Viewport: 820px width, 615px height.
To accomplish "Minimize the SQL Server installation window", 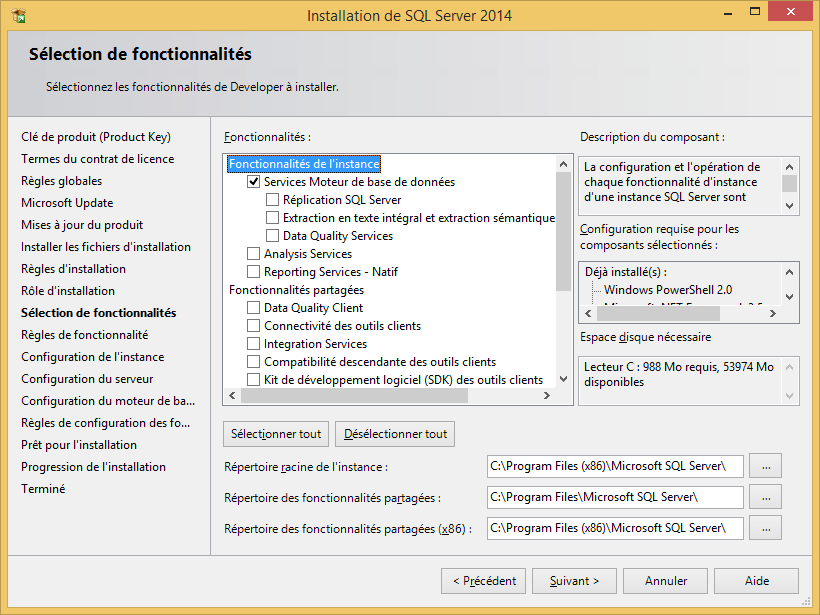I will 728,12.
